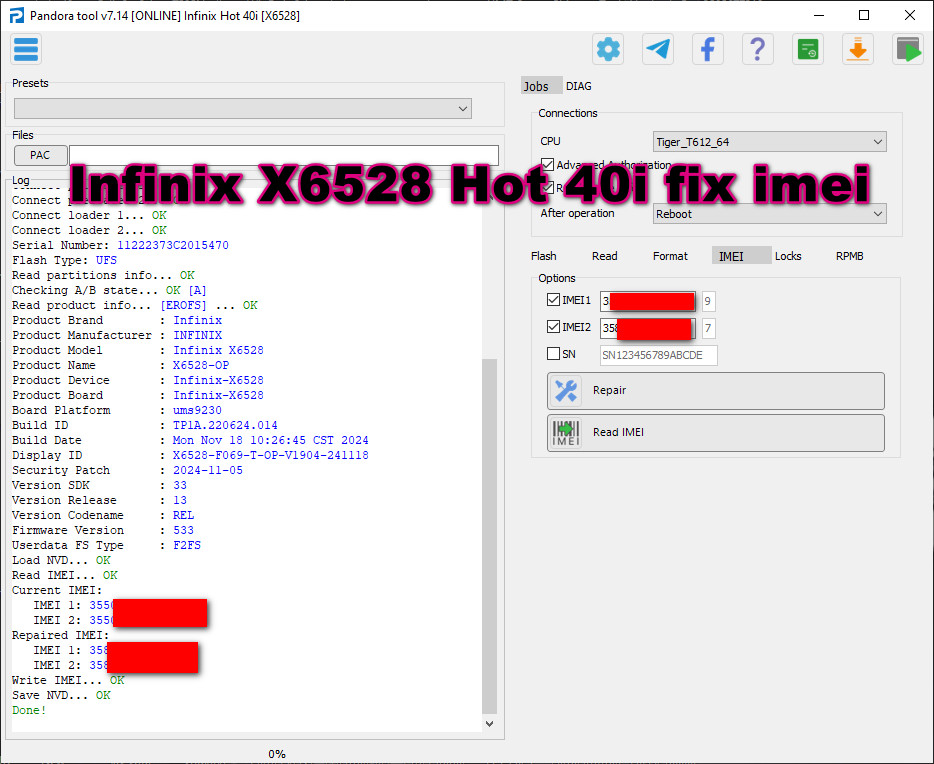
Task: Click Flash Type UFS value
Action: (106, 260)
